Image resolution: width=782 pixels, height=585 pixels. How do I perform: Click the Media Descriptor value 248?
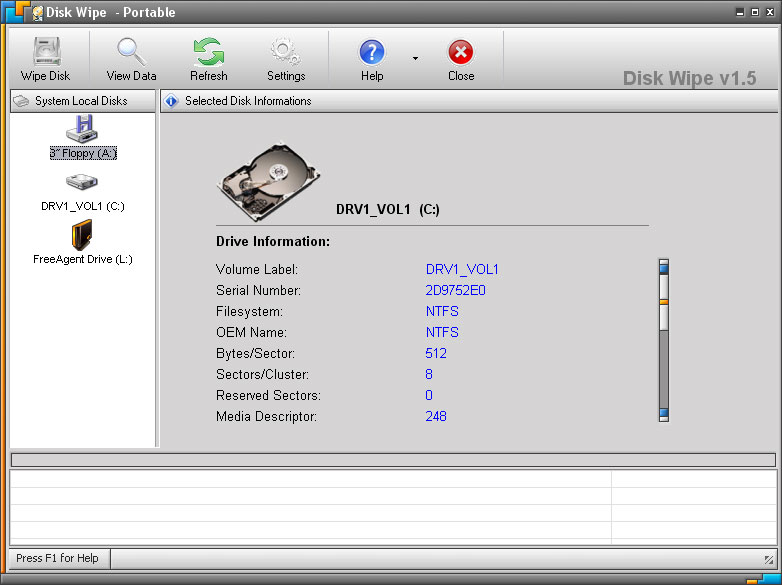click(x=436, y=416)
